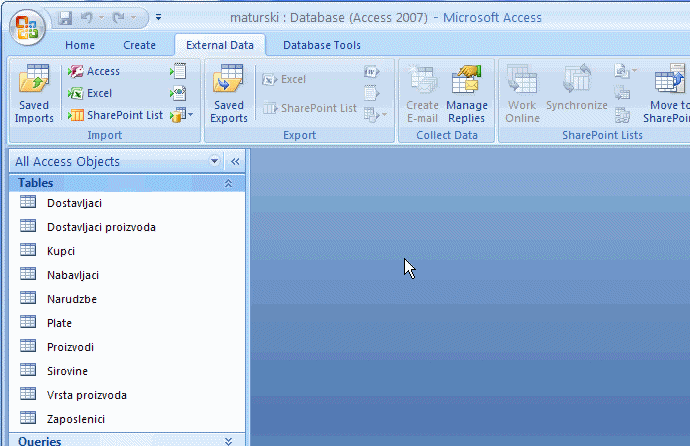Select the Dostavljaci table
The width and height of the screenshot is (690, 446).
127,203
